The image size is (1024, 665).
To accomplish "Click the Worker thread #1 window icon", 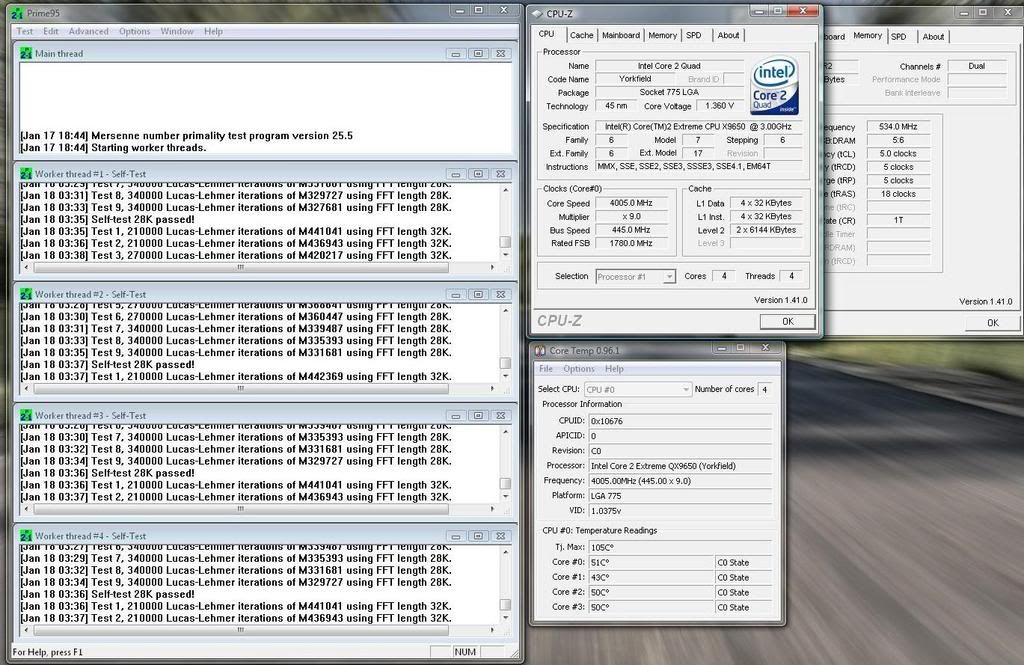I will tap(26, 174).
